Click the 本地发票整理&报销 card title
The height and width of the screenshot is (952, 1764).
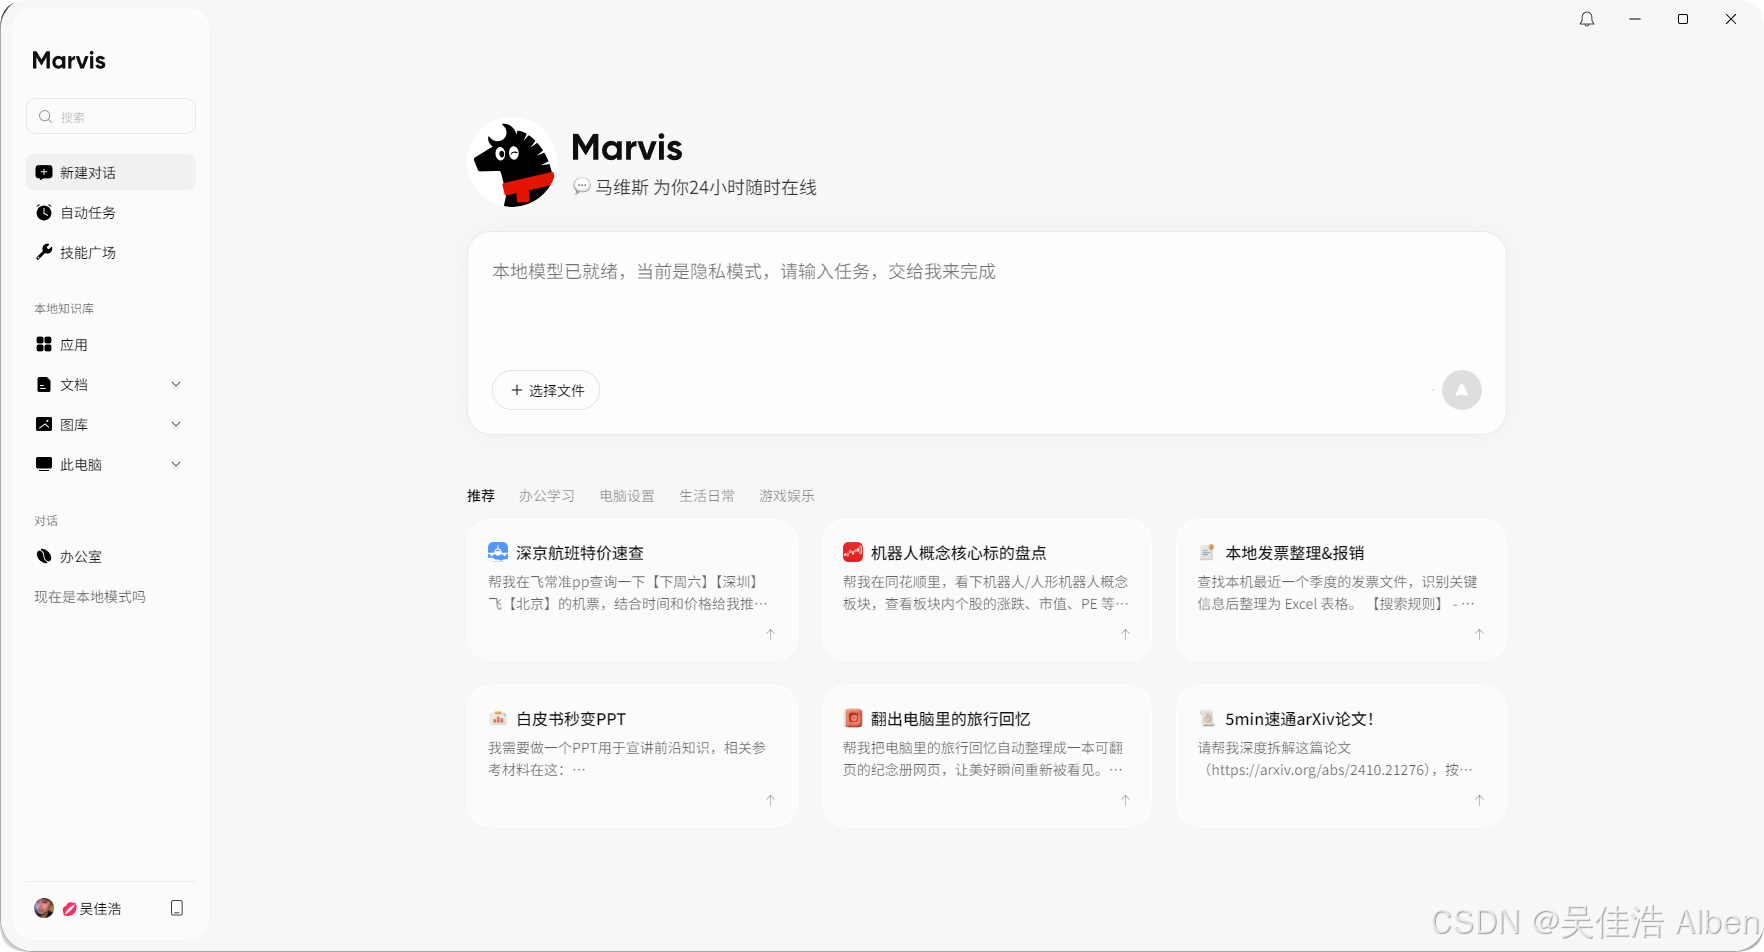click(x=1295, y=553)
